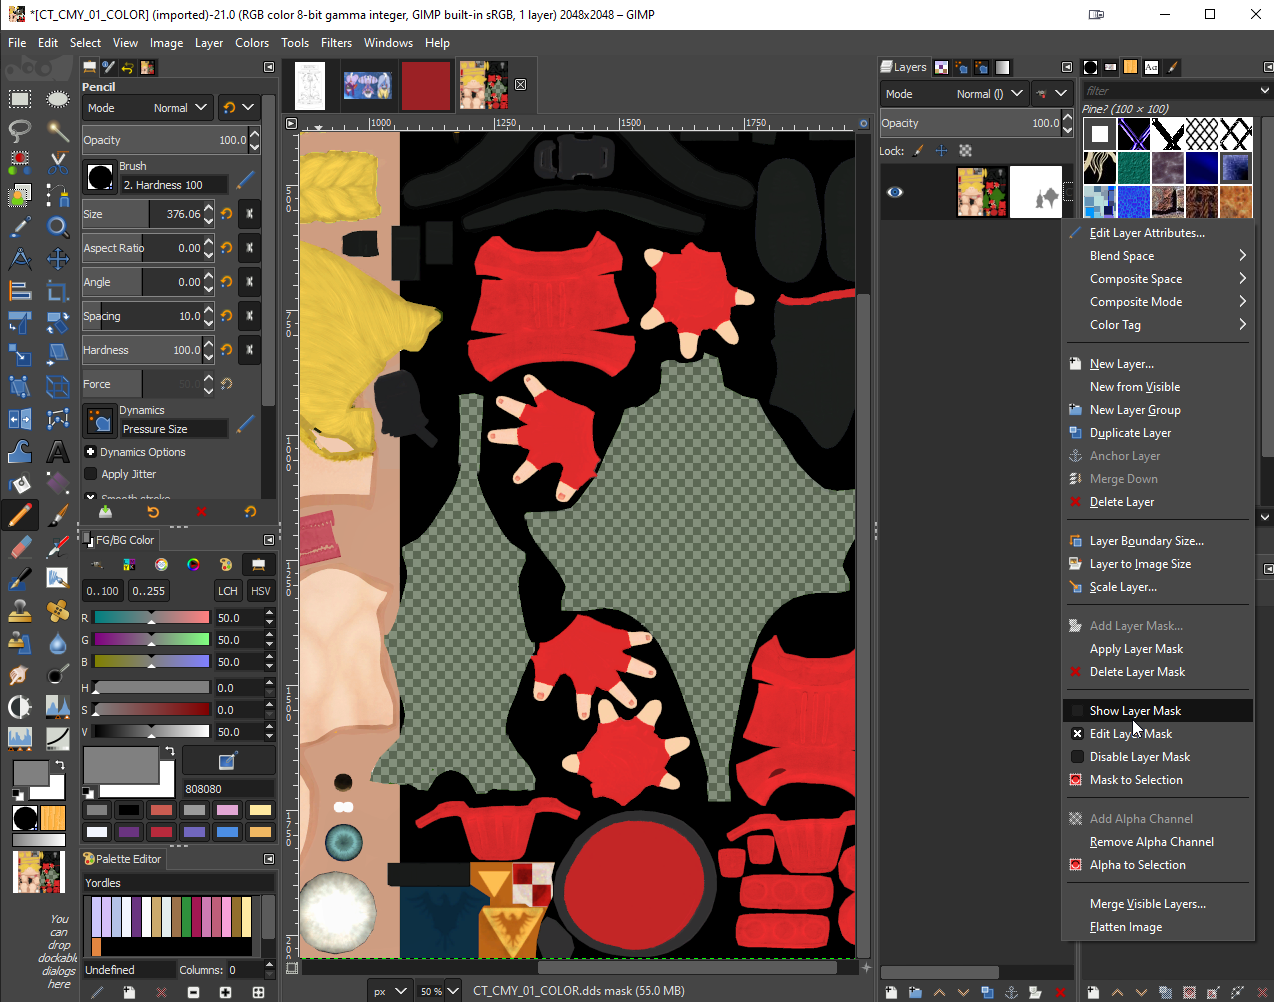Select the Move tool
The image size is (1274, 1002).
[x=58, y=259]
